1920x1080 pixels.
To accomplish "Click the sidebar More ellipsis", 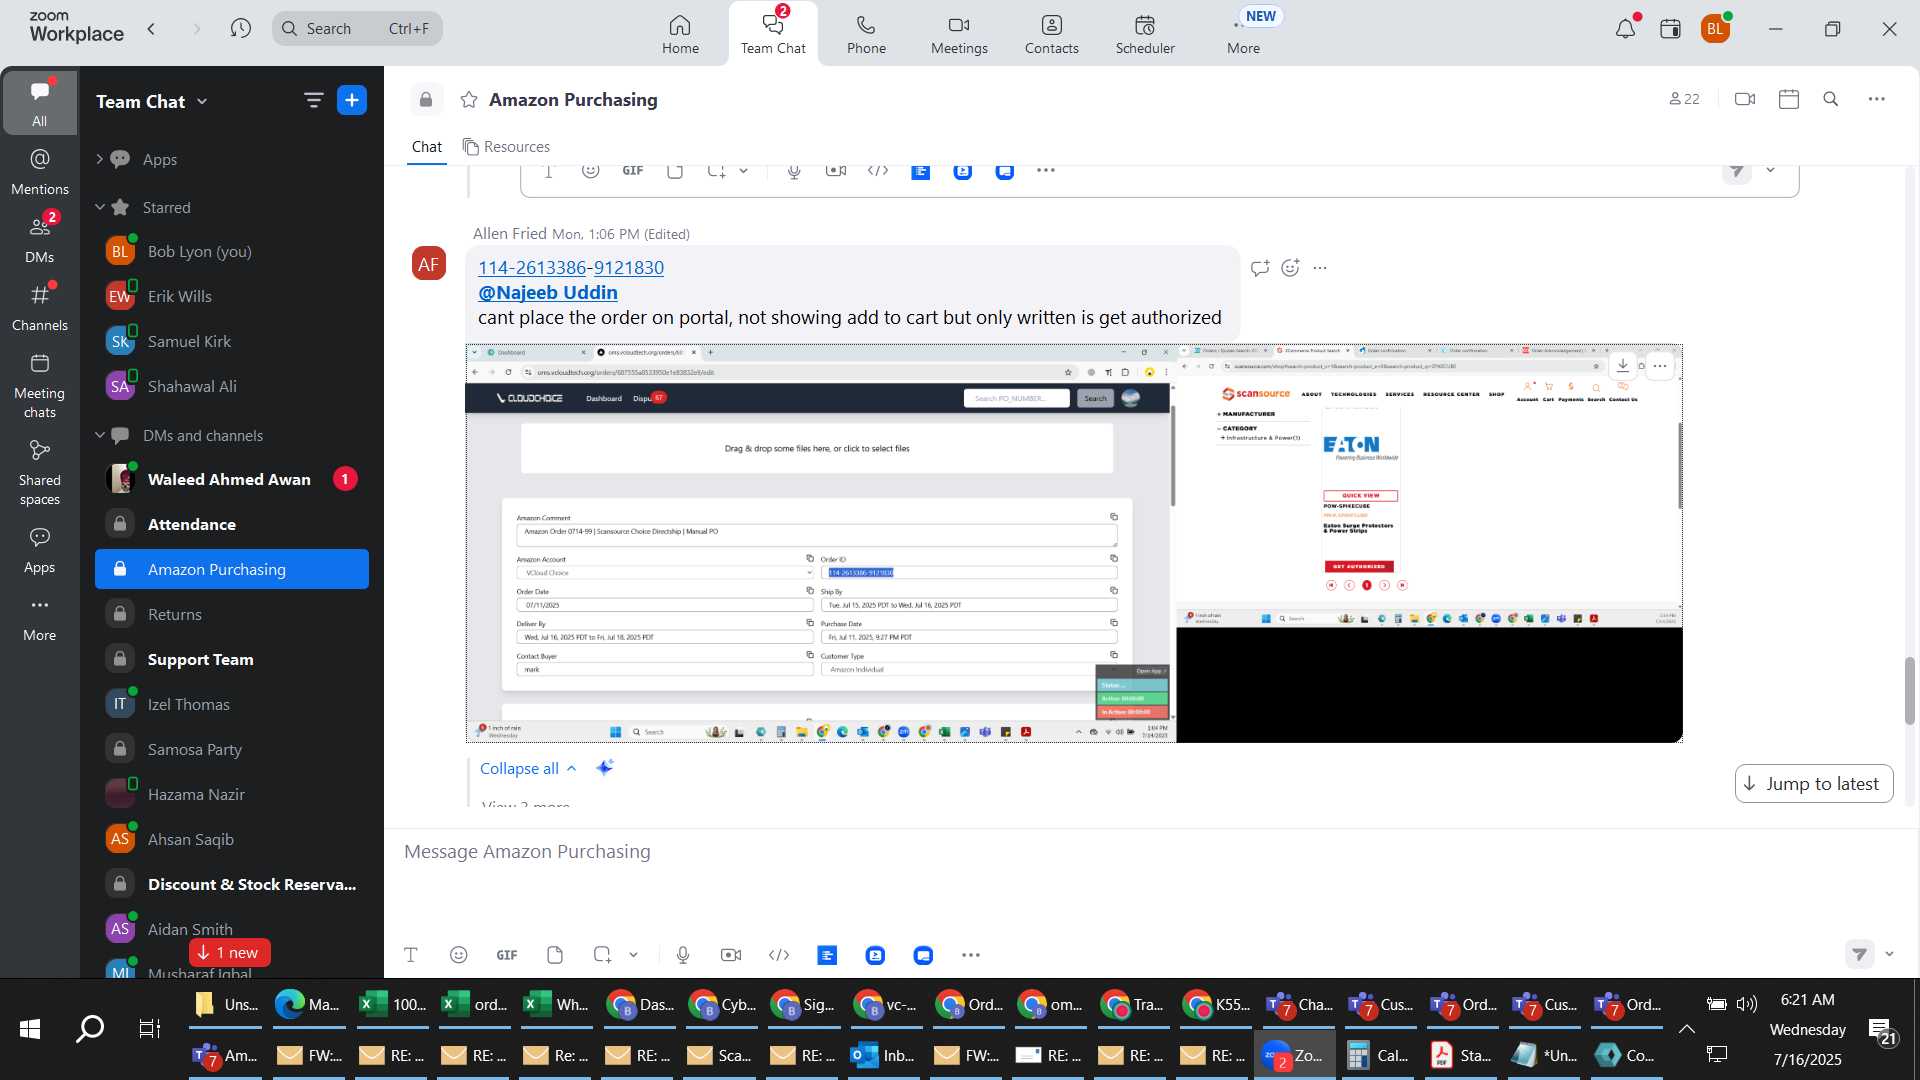I will pos(40,618).
